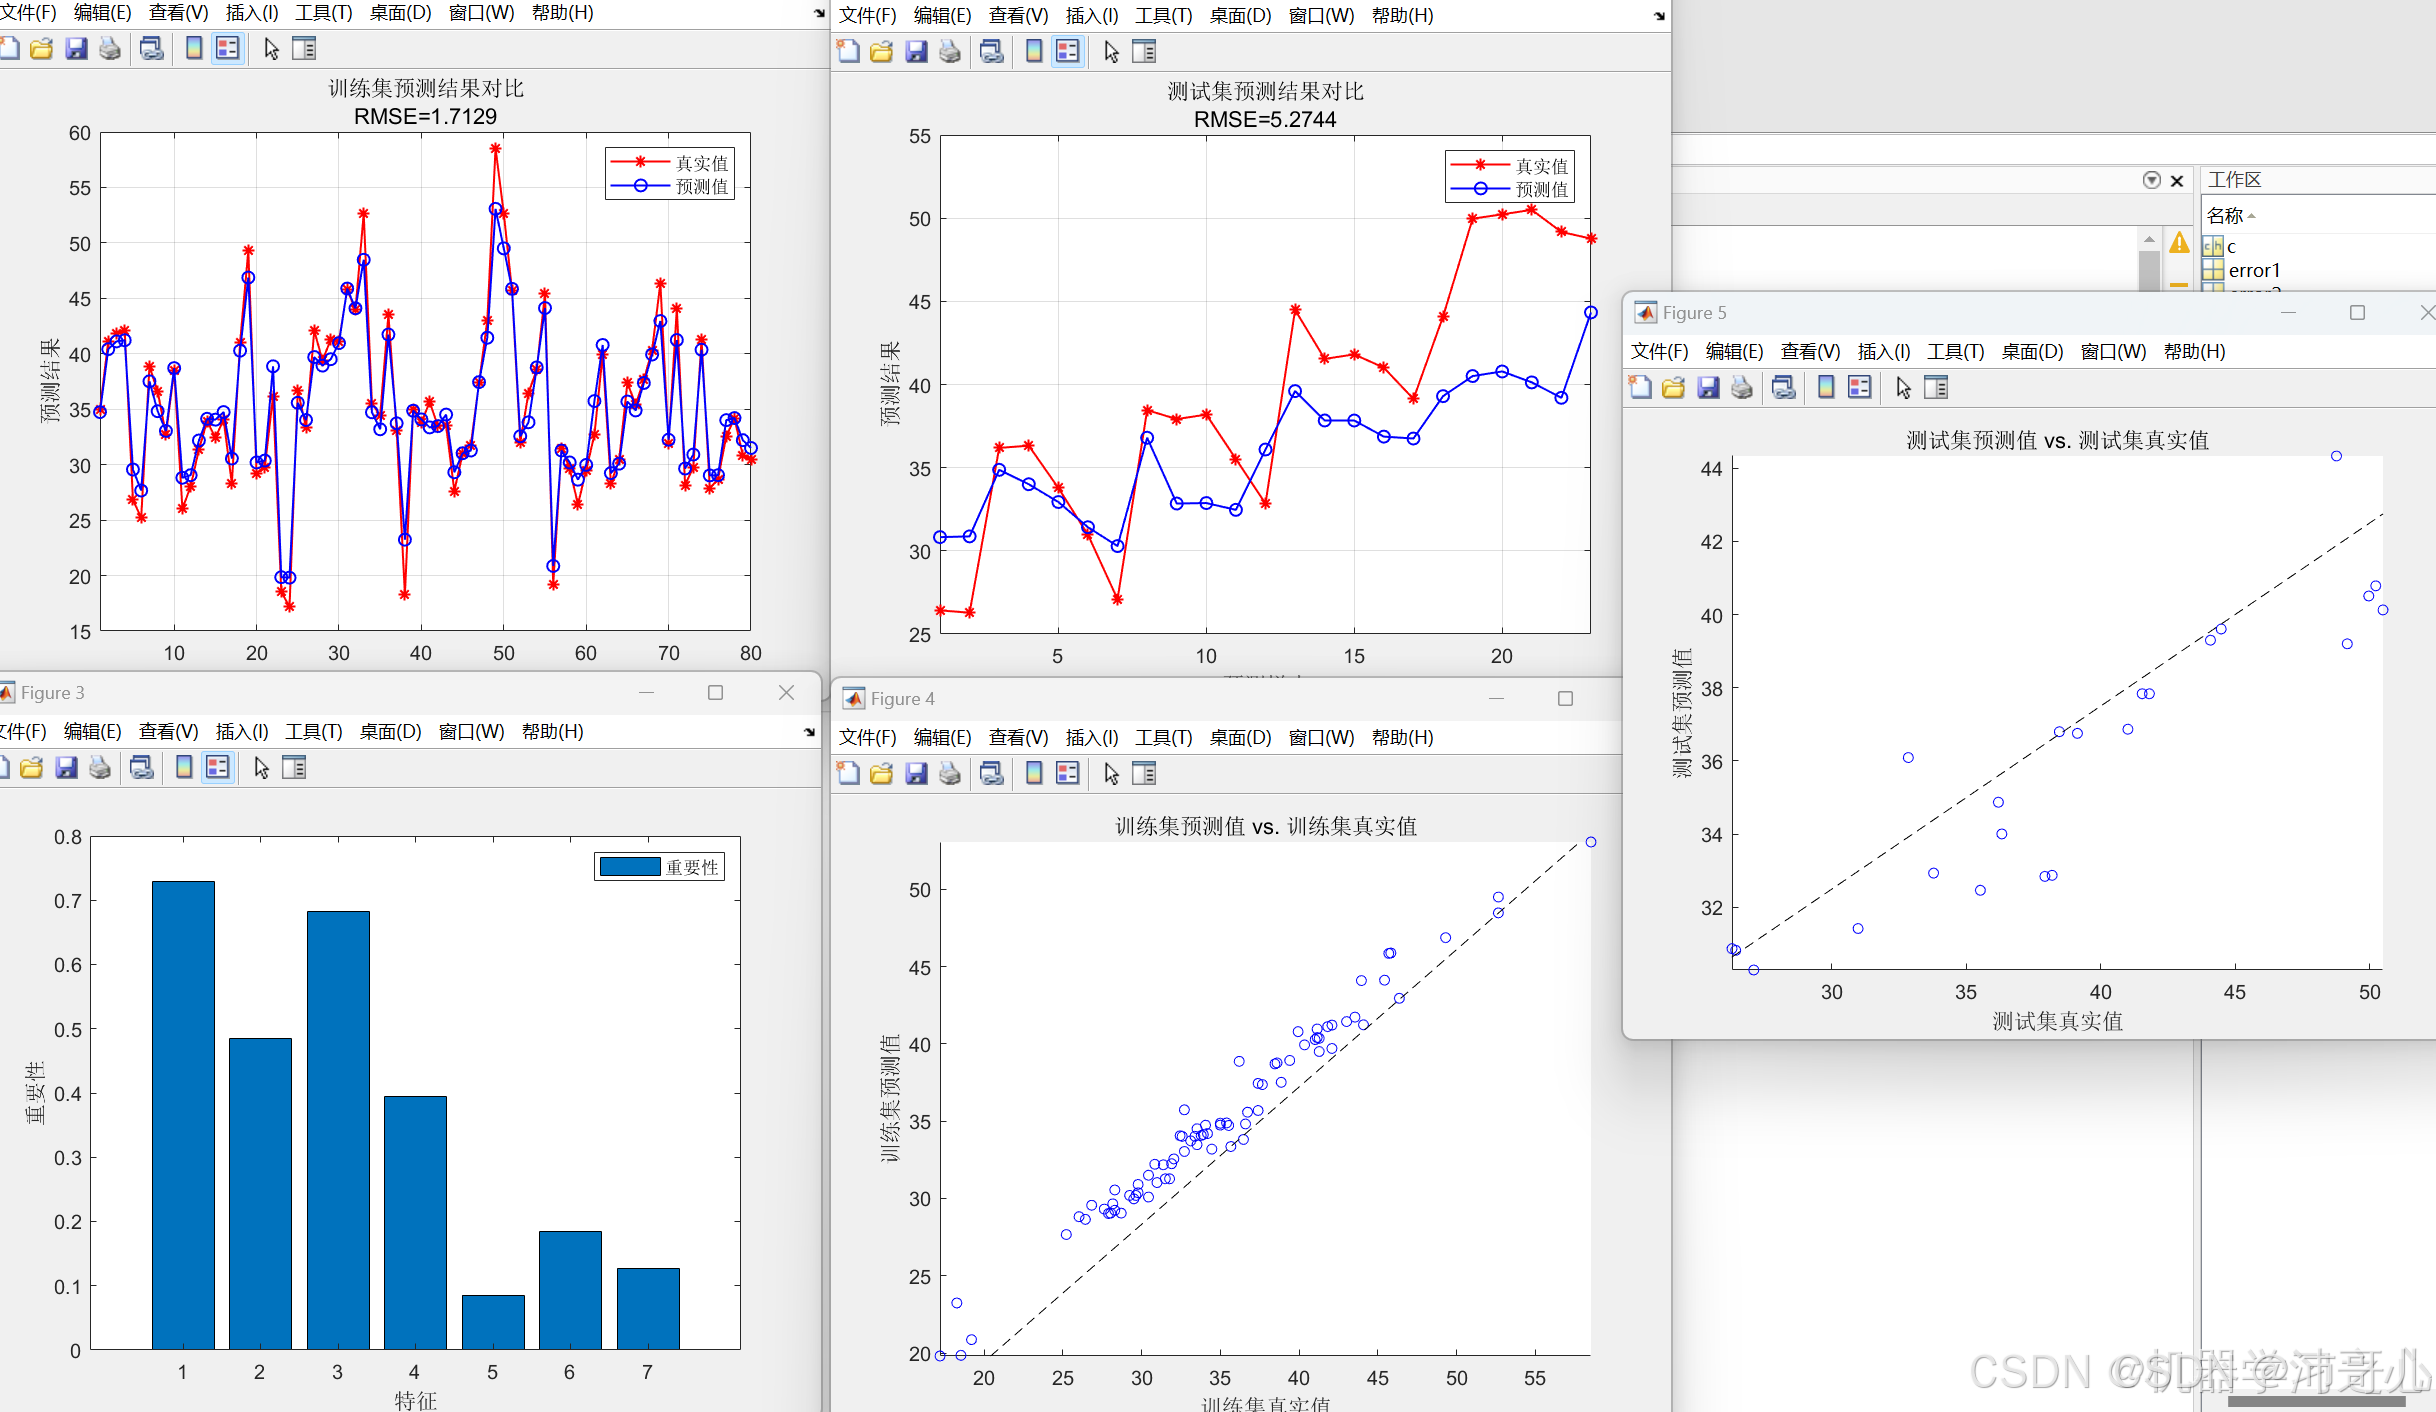The height and width of the screenshot is (1412, 2436).
Task: Click the 名称 column sort arrow
Action: click(x=2251, y=216)
